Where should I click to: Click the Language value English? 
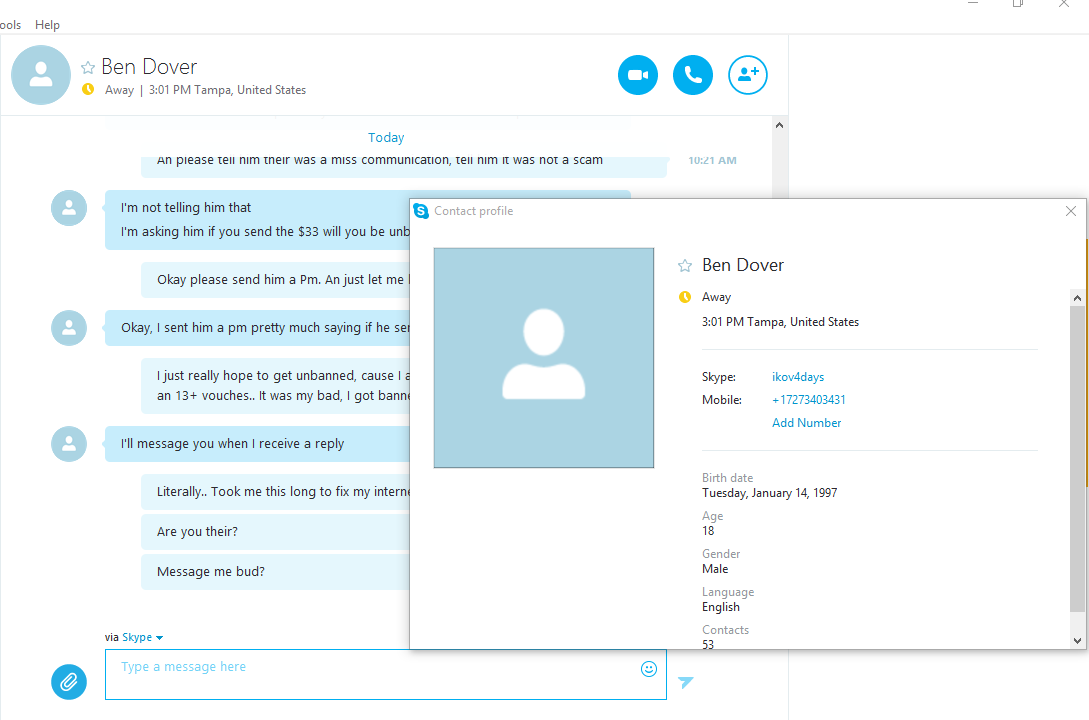(721, 607)
